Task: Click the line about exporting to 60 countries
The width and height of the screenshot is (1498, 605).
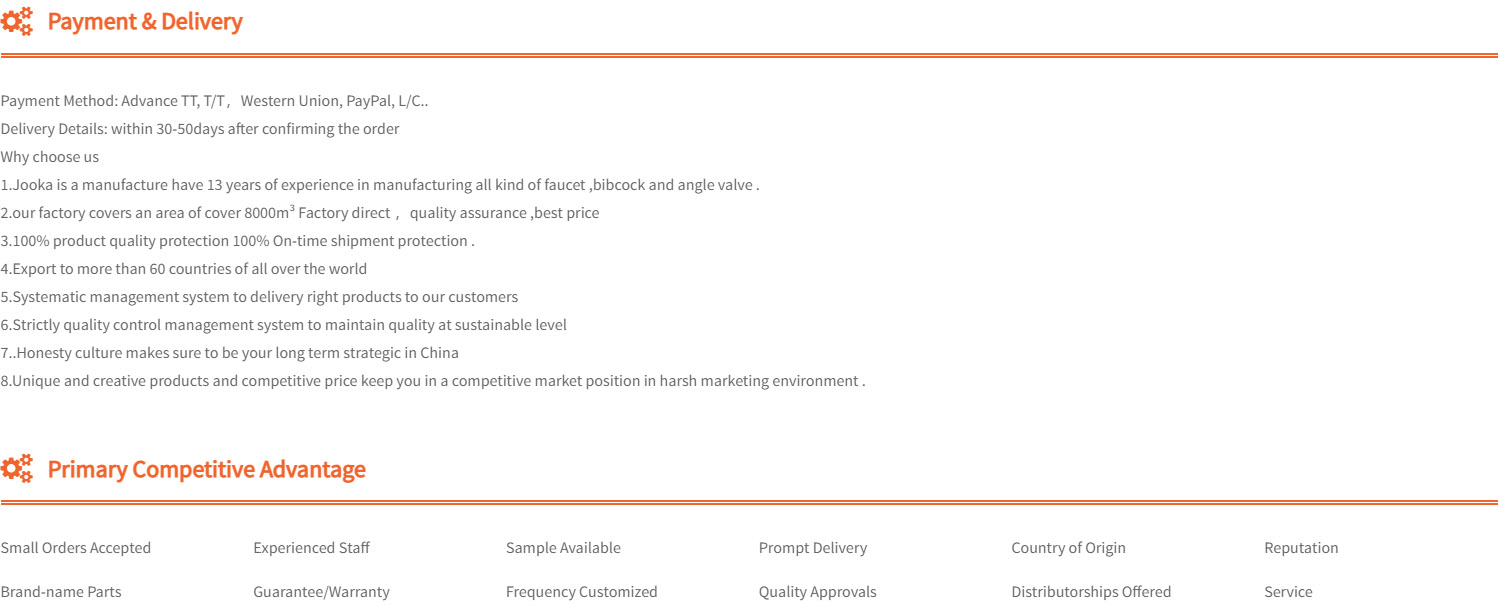Action: 184,269
